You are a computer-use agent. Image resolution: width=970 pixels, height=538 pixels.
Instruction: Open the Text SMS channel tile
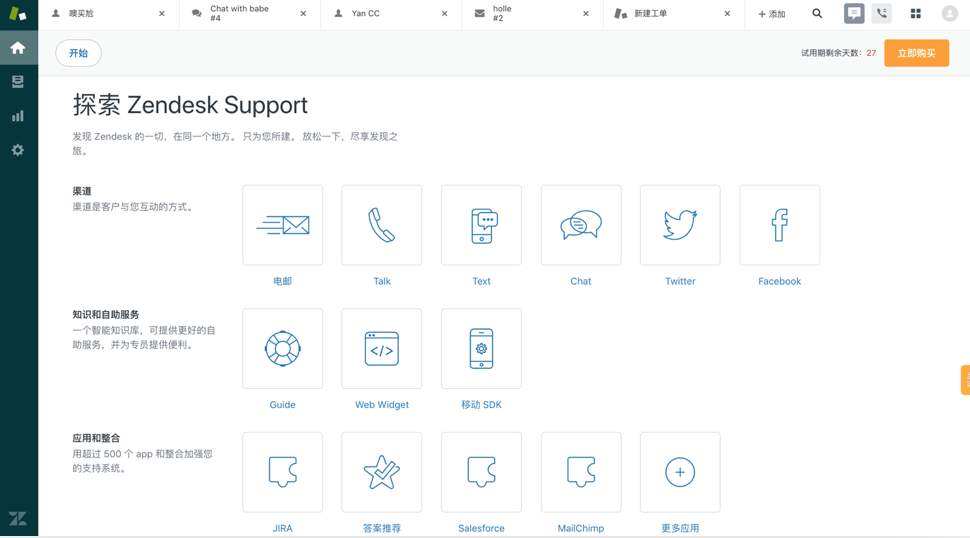[x=481, y=225]
